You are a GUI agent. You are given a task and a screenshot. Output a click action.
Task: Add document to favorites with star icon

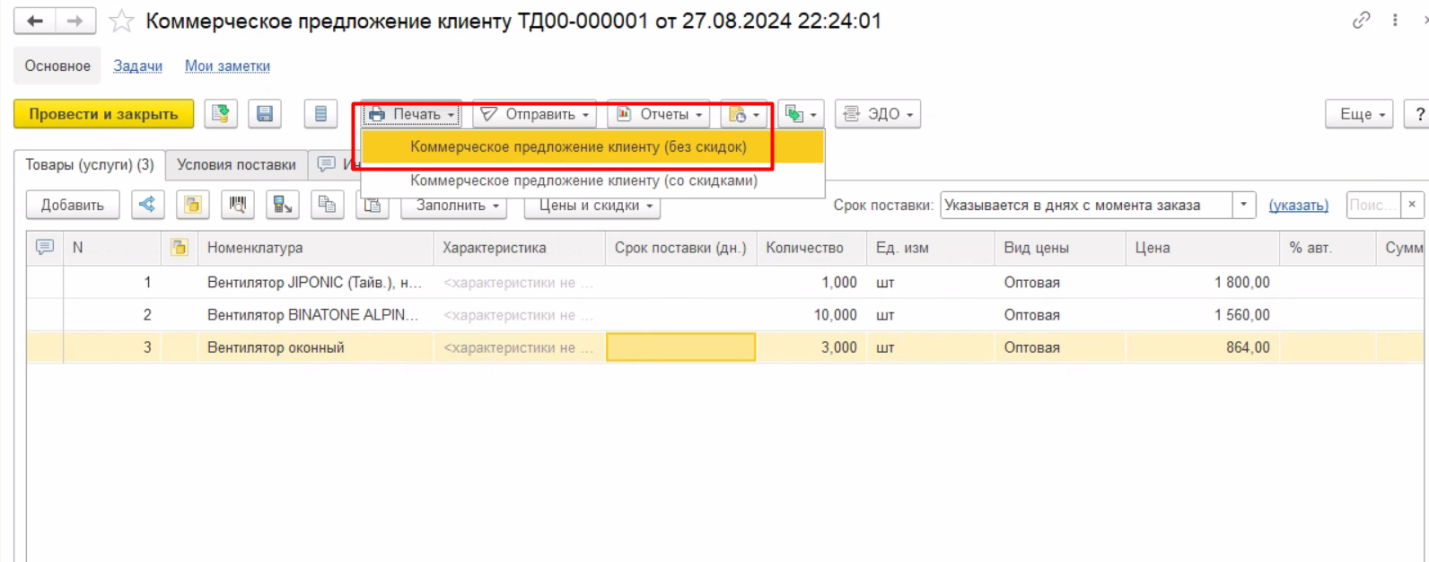(121, 21)
